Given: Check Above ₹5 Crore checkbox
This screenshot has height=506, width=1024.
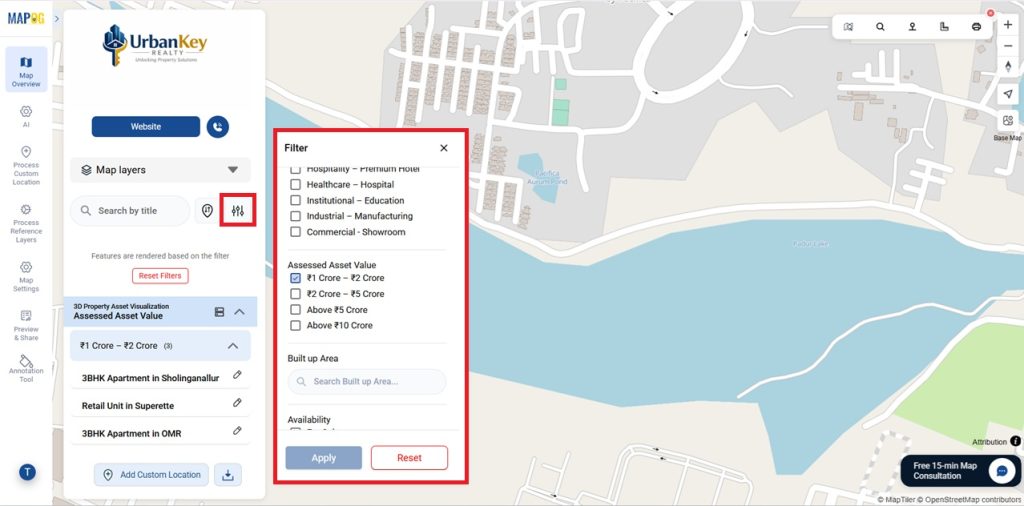Looking at the screenshot, I should pos(295,309).
